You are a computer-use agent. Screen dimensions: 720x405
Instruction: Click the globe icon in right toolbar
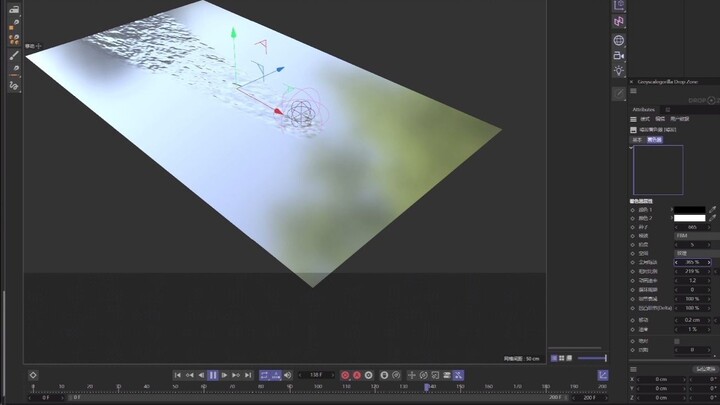pos(619,40)
